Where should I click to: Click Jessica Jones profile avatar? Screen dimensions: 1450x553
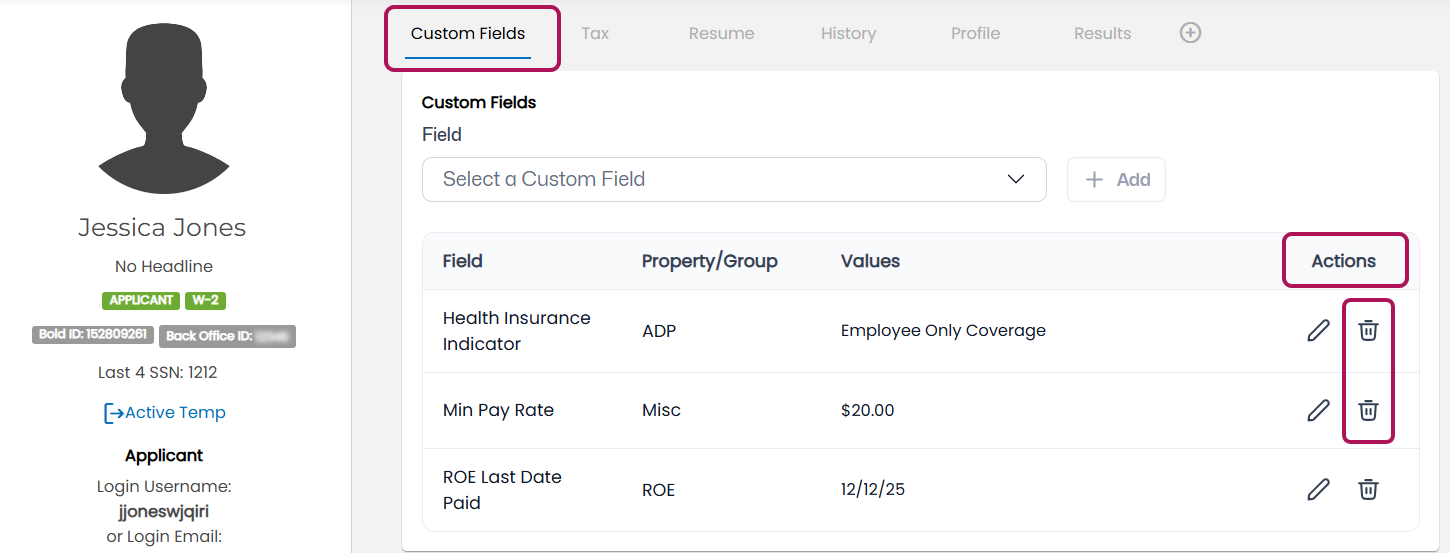pyautogui.click(x=164, y=108)
